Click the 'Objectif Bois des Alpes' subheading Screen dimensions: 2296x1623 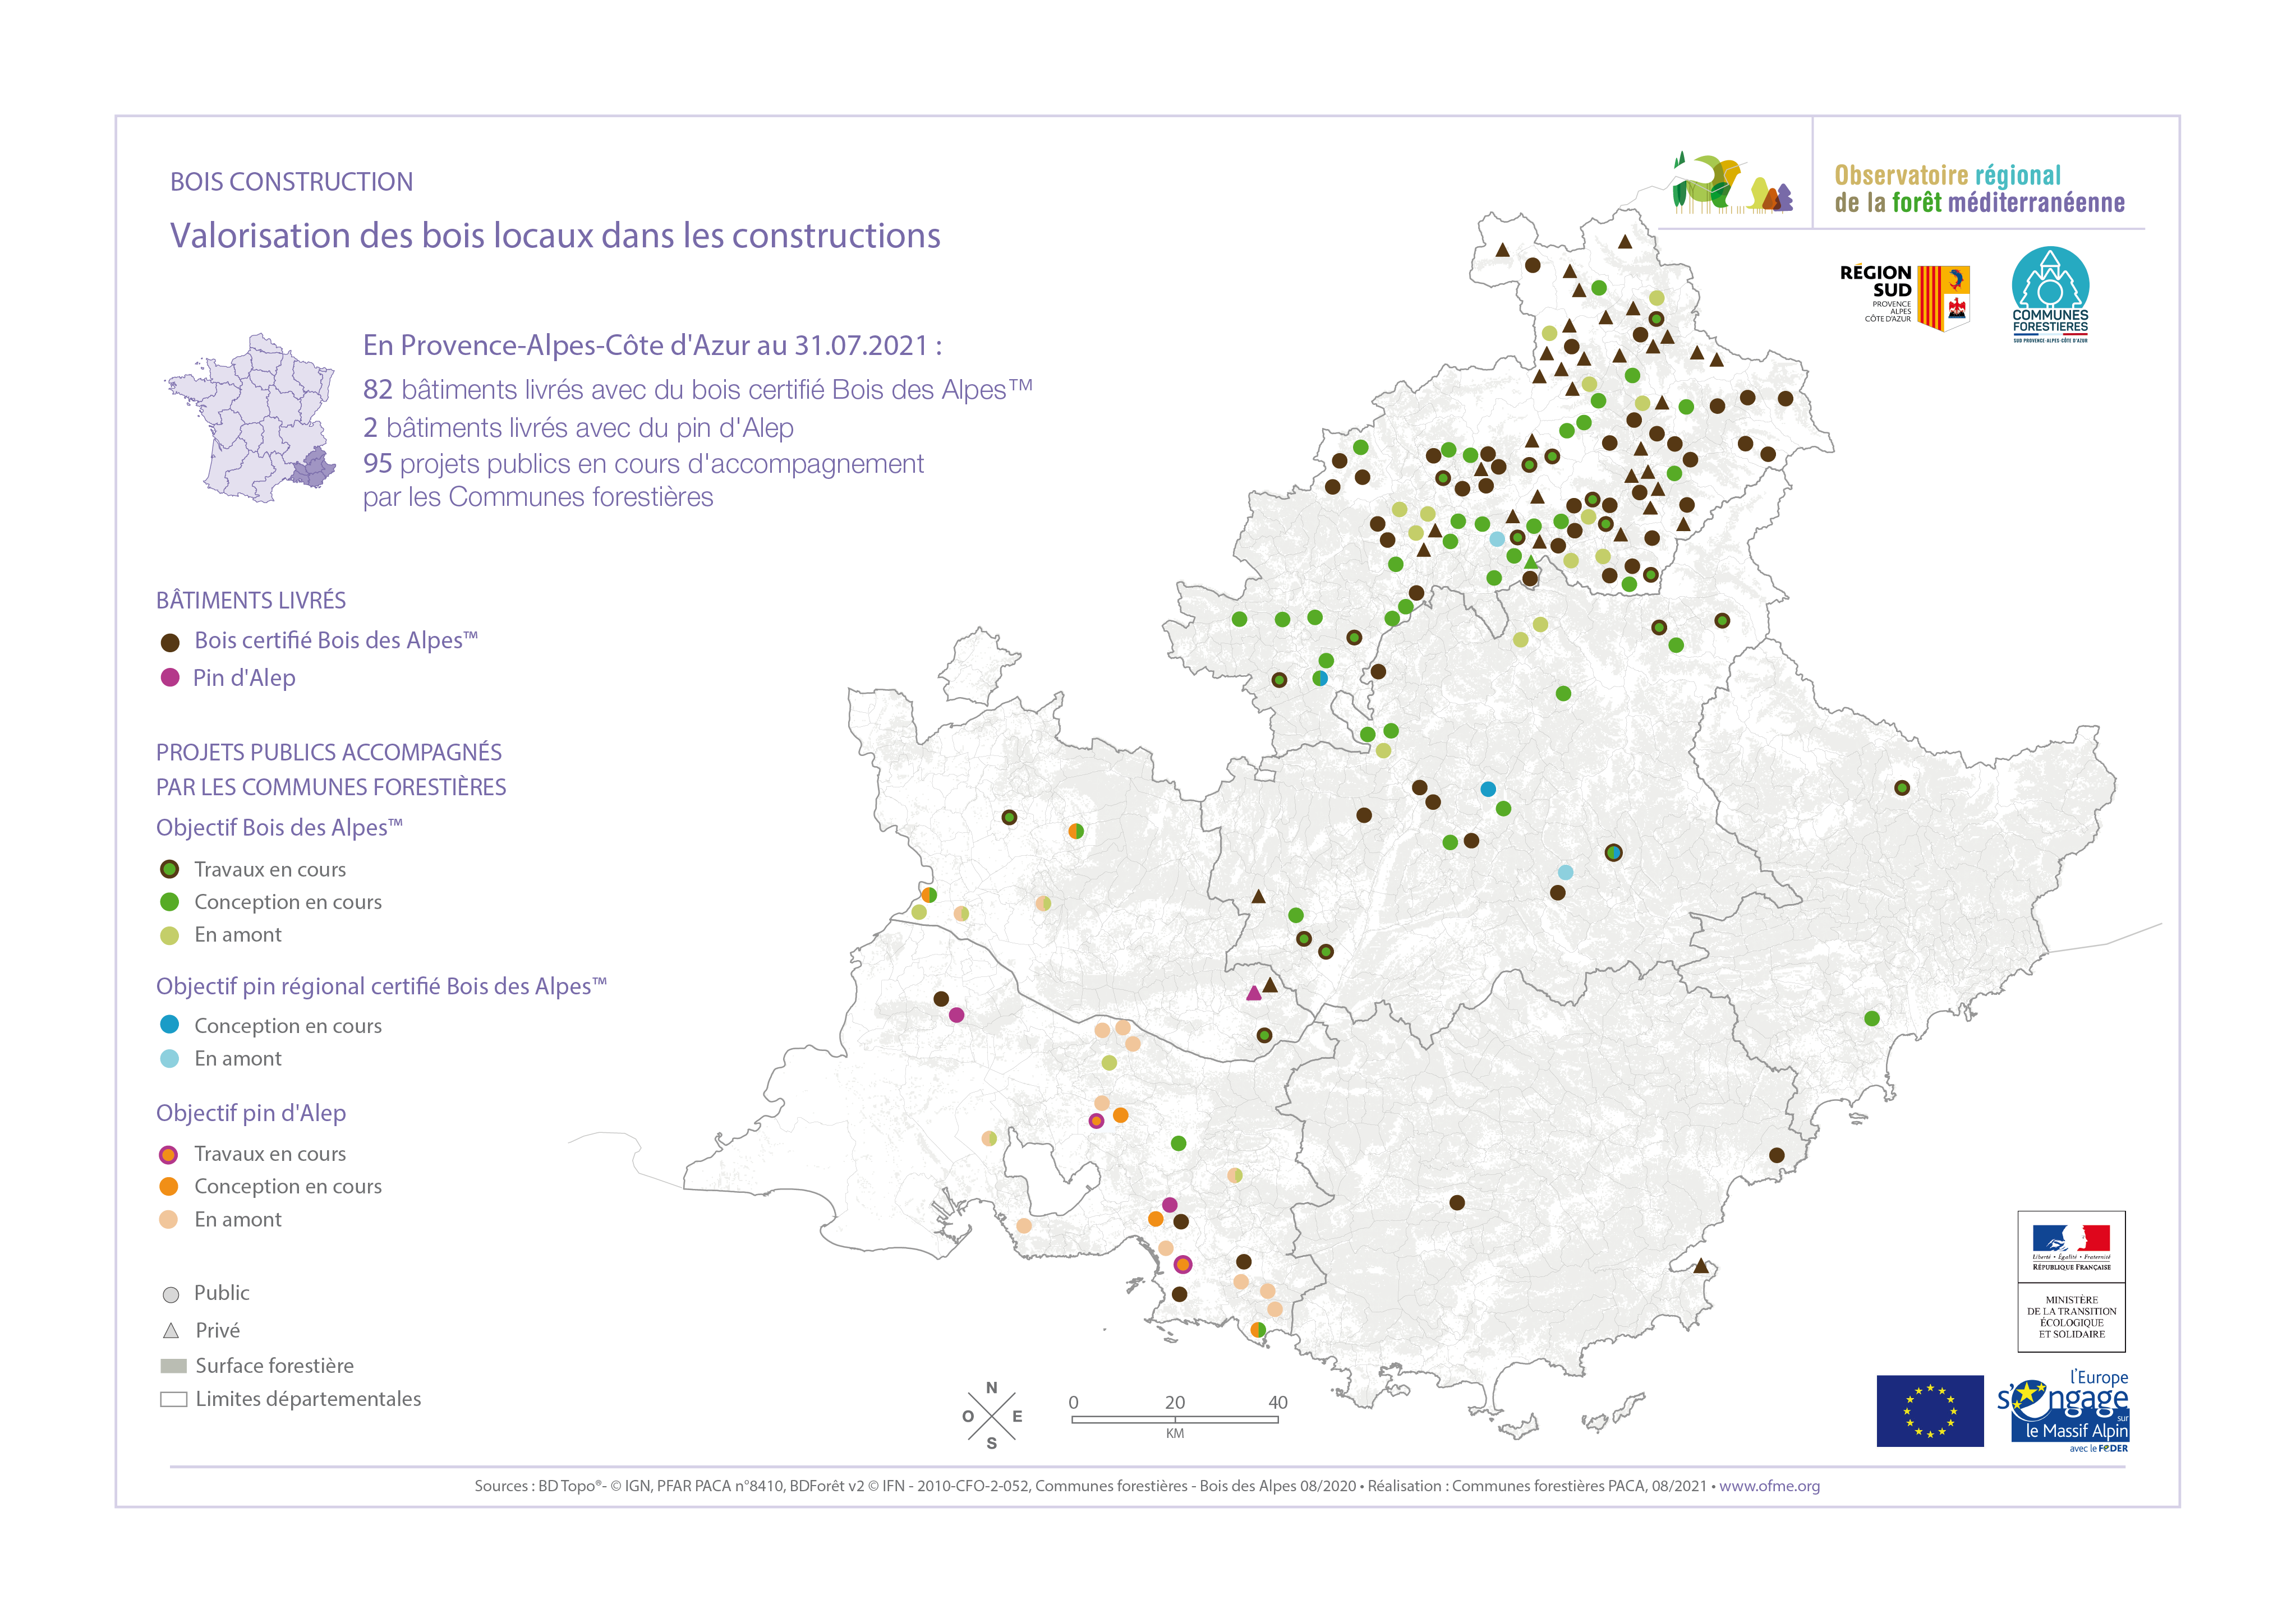pos(279,828)
